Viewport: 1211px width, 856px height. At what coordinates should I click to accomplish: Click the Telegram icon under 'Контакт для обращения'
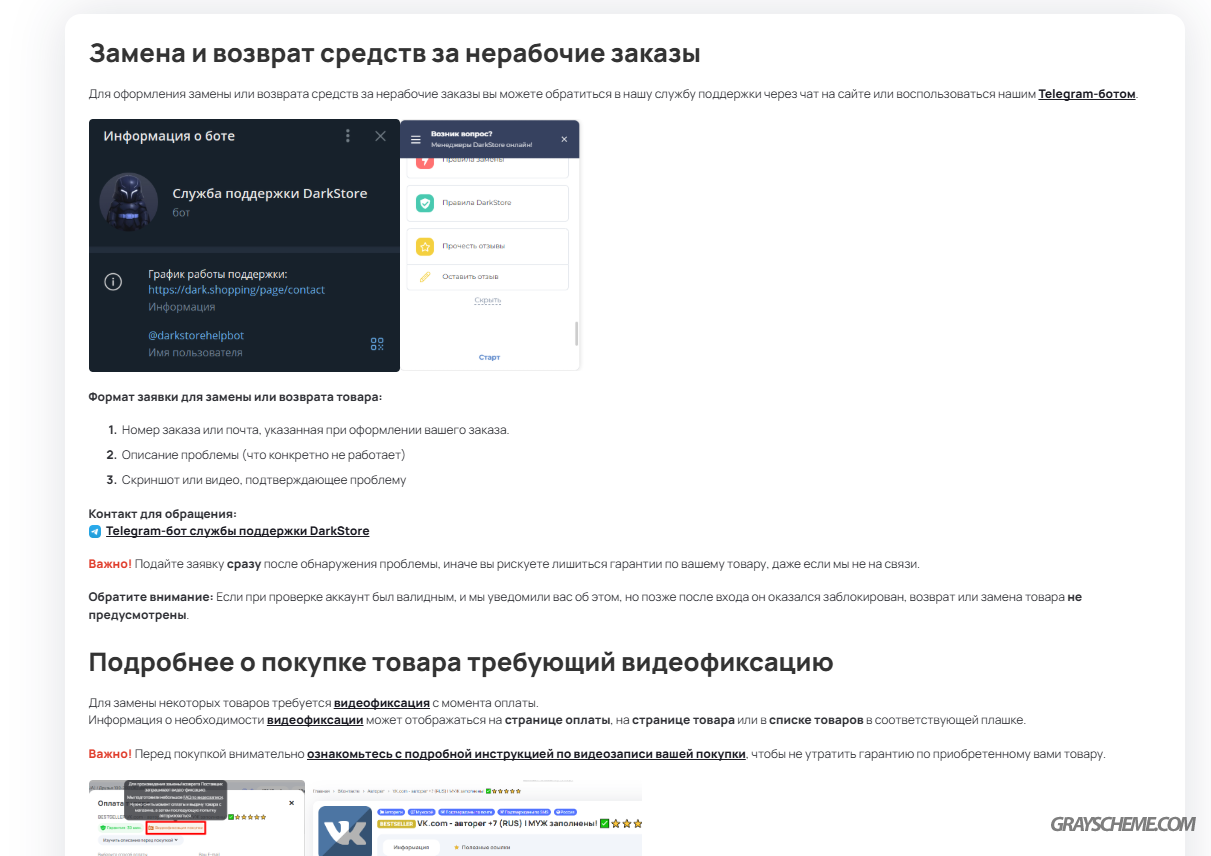tap(95, 531)
